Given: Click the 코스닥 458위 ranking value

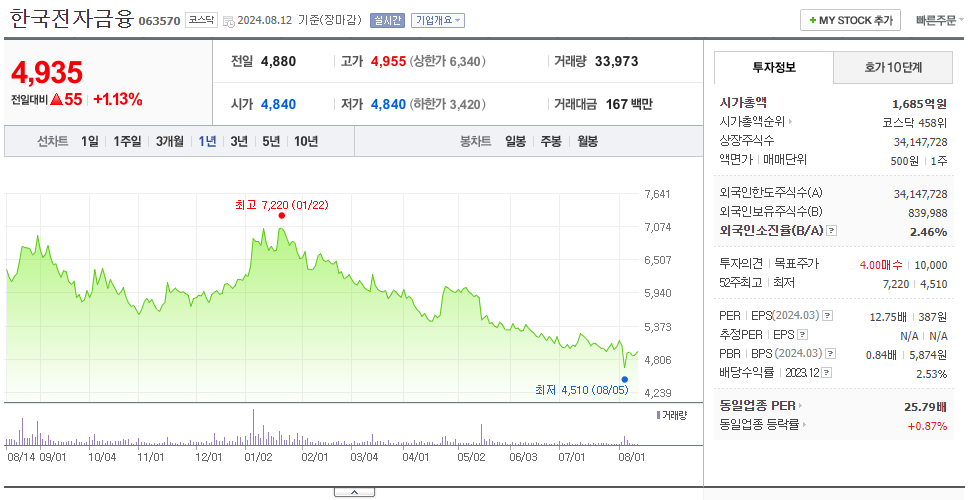Looking at the screenshot, I should click(x=915, y=122).
